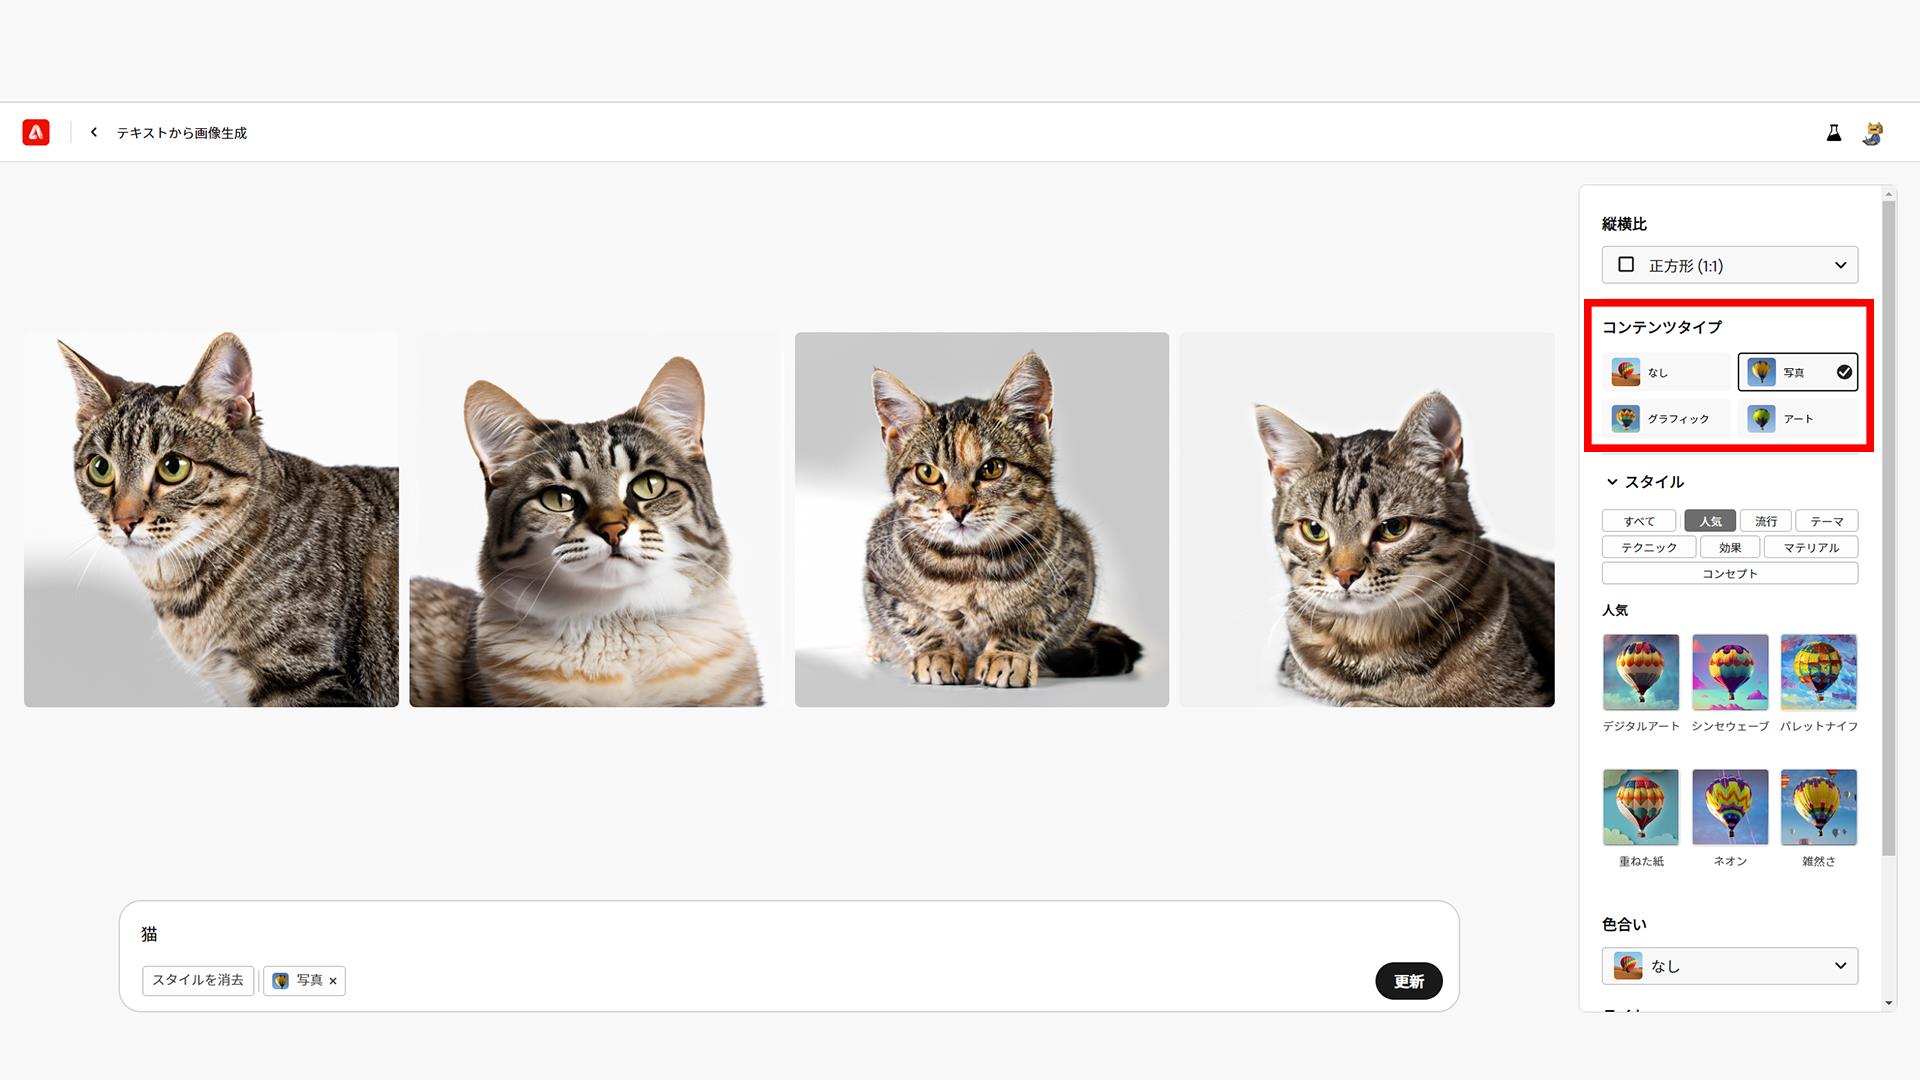
Task: Choose the アート content type
Action: tap(1798, 418)
